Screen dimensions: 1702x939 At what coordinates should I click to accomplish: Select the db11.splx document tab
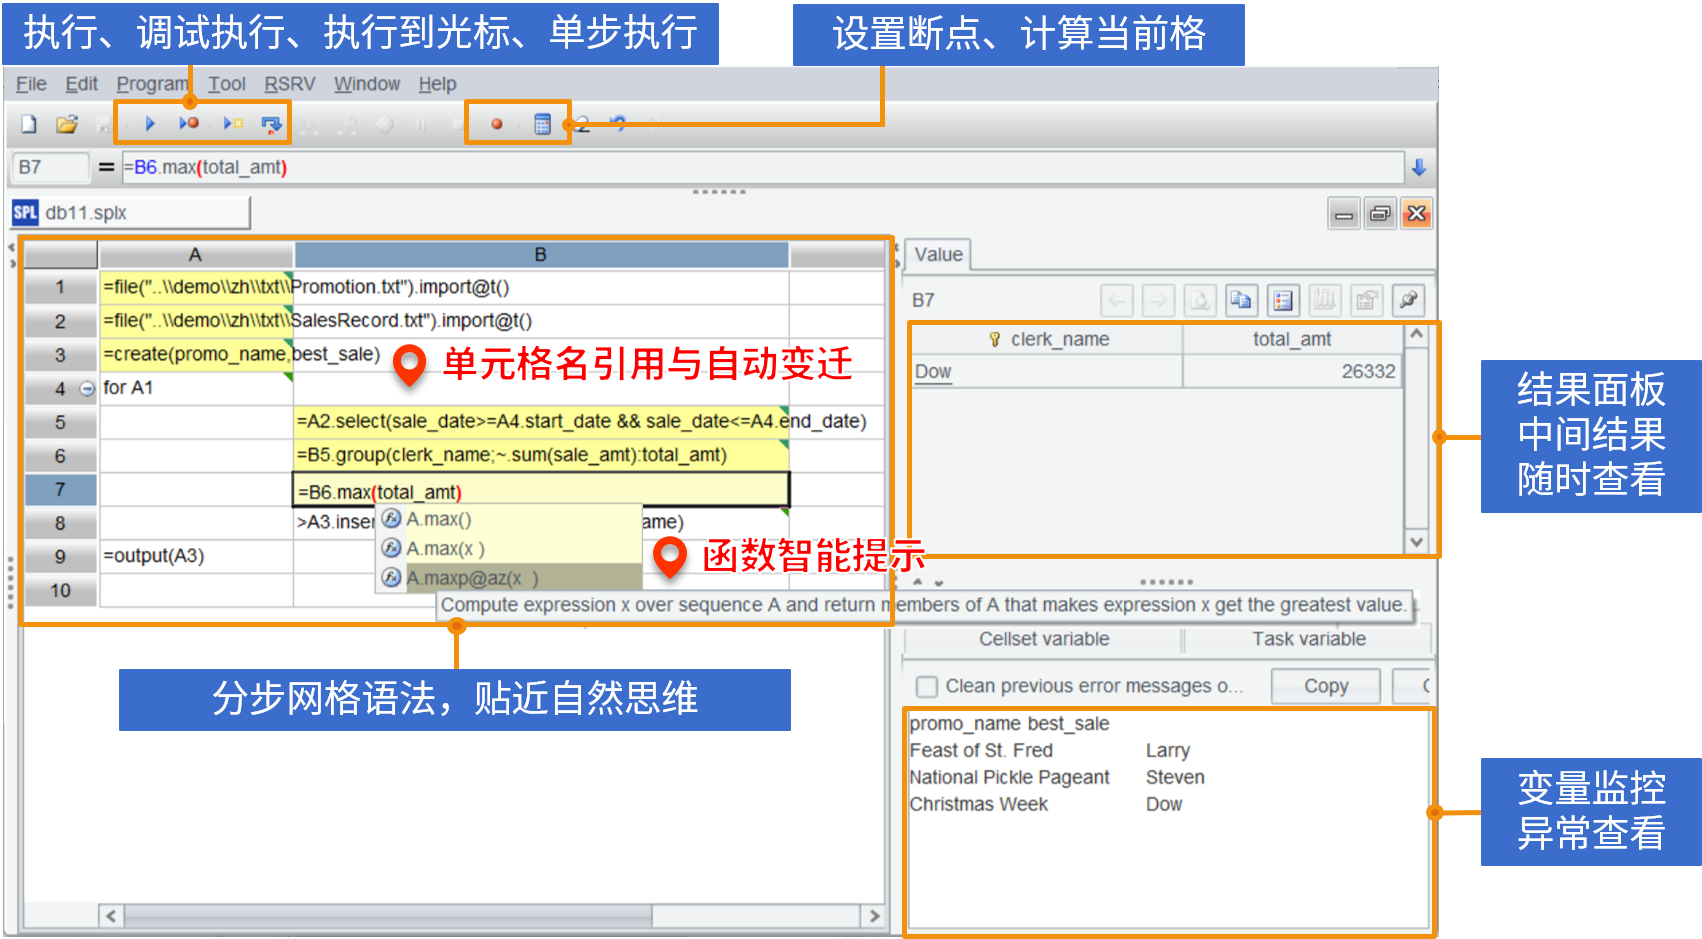[x=130, y=213]
